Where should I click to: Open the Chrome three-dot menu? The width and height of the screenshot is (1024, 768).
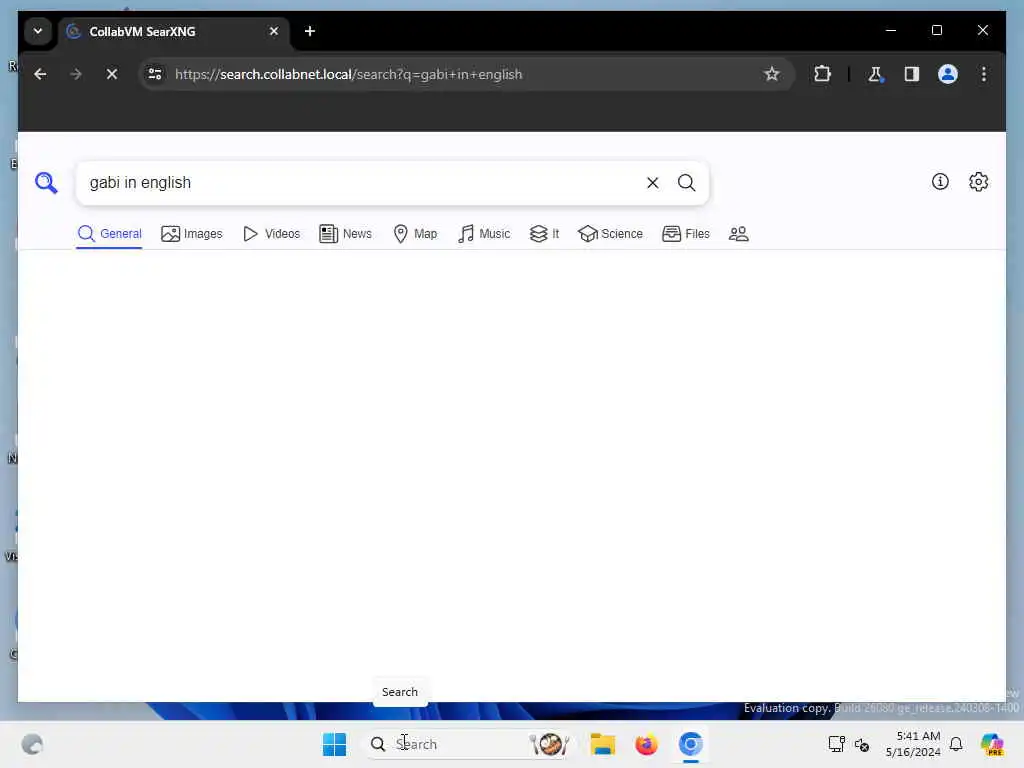click(984, 74)
